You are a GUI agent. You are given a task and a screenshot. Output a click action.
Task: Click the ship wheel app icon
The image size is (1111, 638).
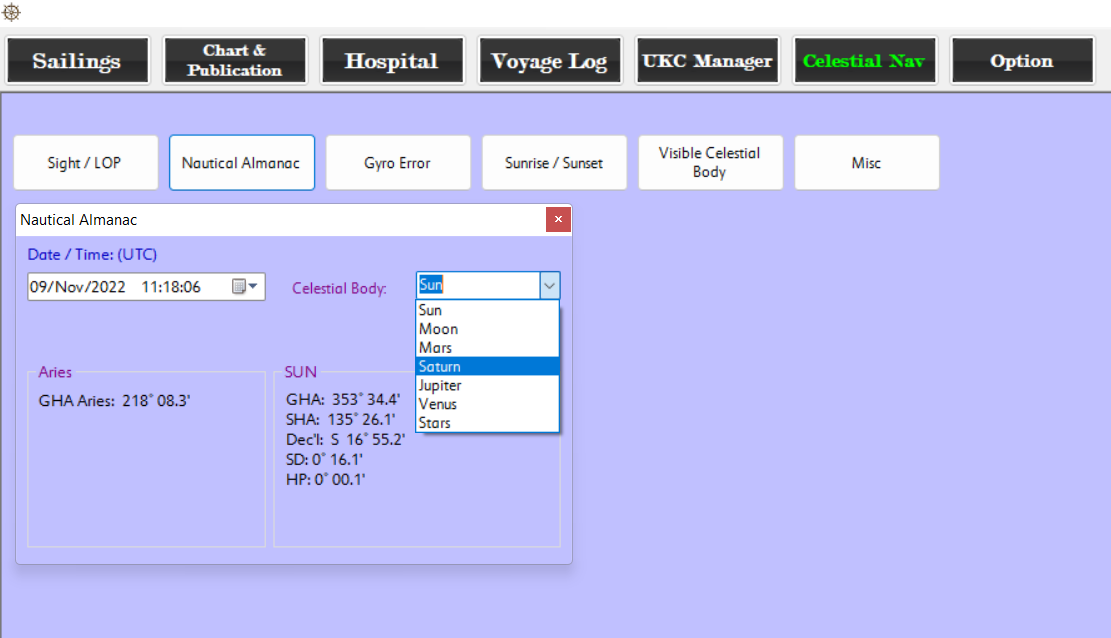[11, 12]
